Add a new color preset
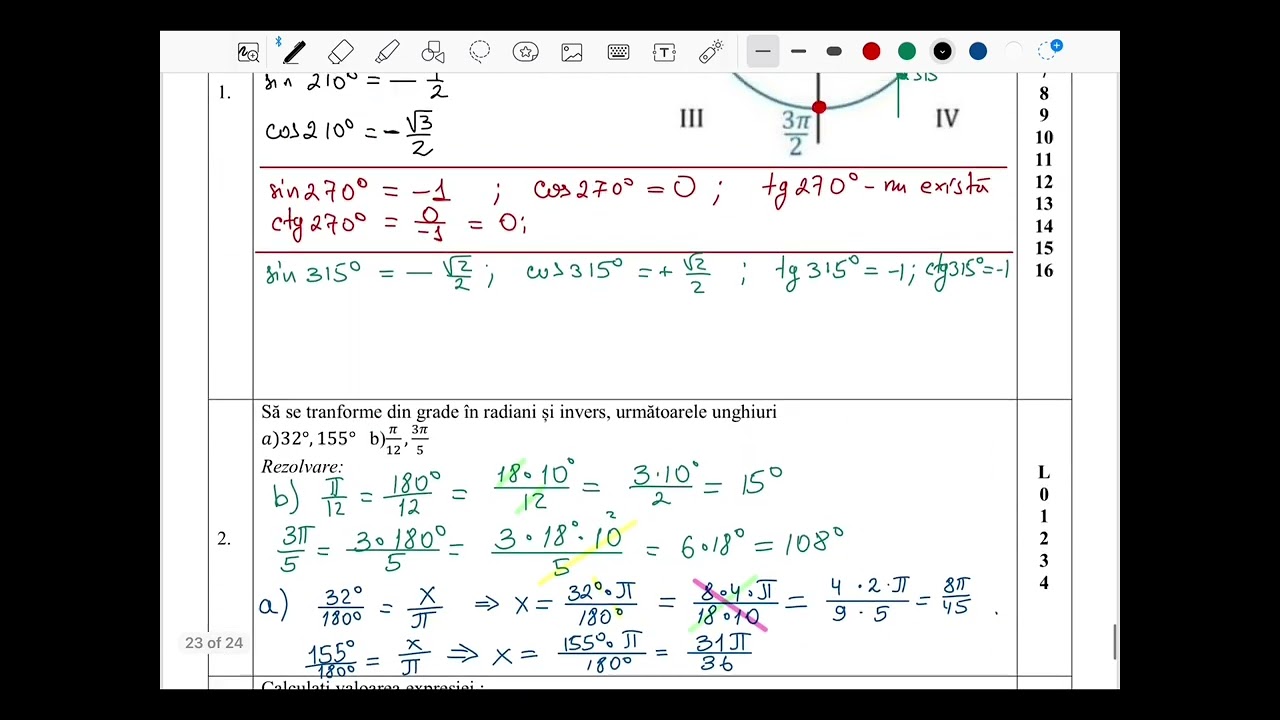The image size is (1280, 720). tap(1050, 50)
